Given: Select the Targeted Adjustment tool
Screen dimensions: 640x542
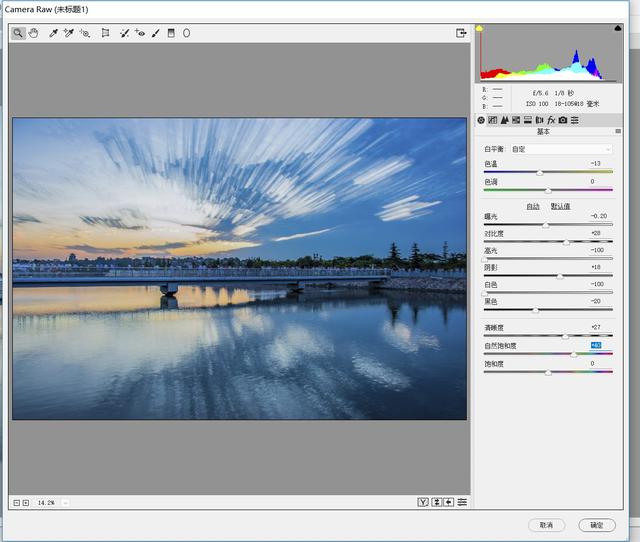Looking at the screenshot, I should click(x=84, y=33).
